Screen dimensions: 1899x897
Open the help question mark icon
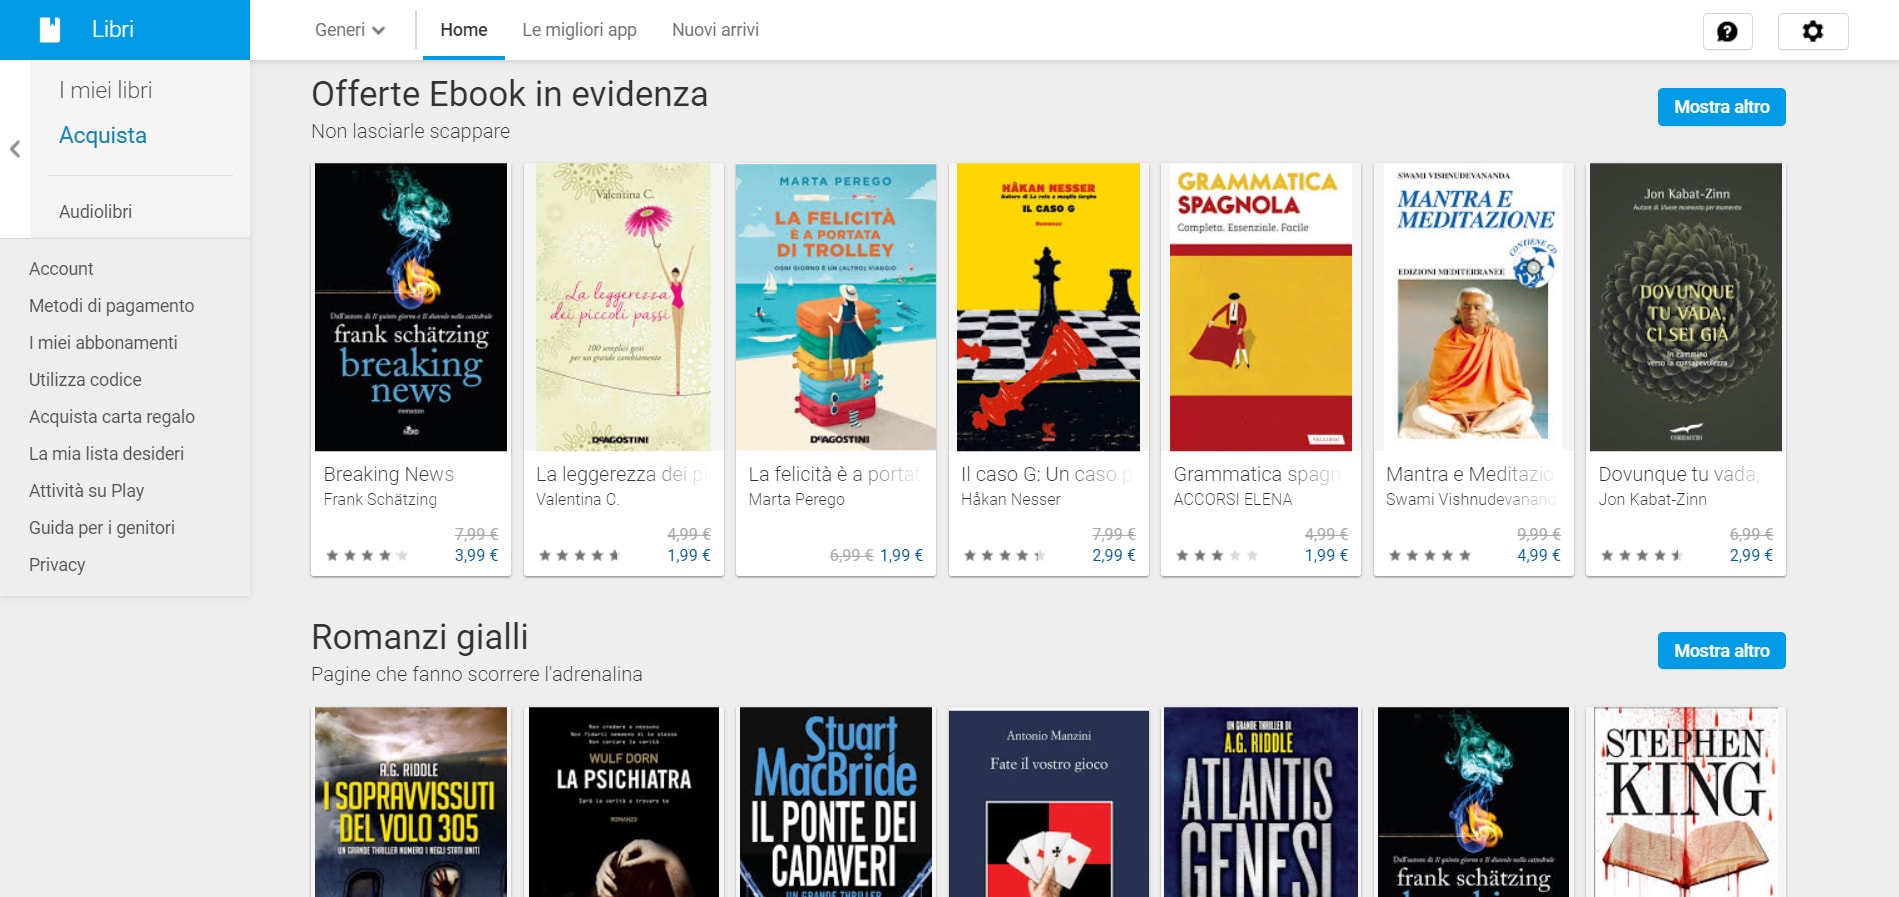pyautogui.click(x=1727, y=31)
